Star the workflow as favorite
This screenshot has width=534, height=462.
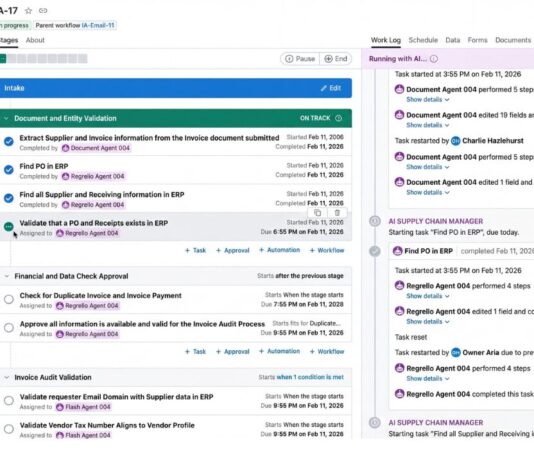click(x=29, y=11)
